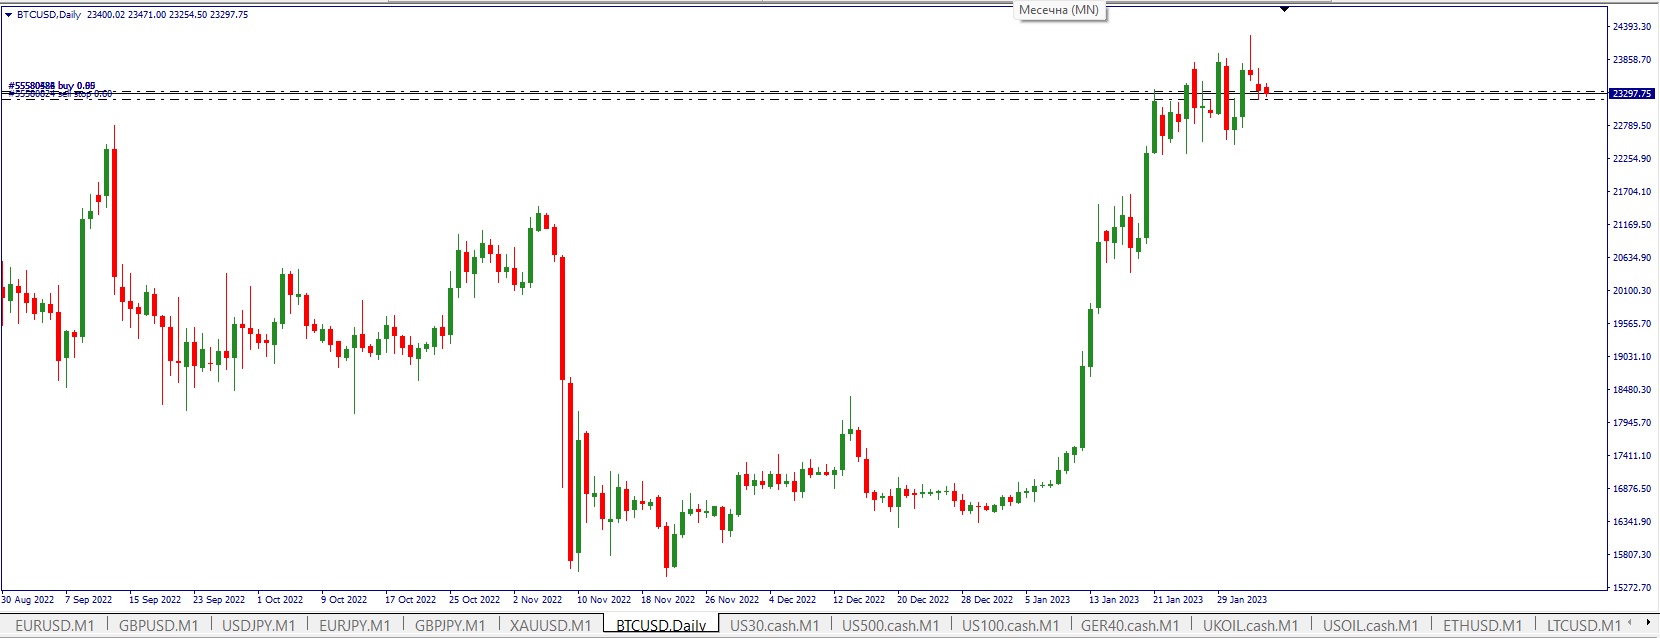Open the EURJPY.M1 chart tab
The width and height of the screenshot is (1660, 638).
coord(355,626)
